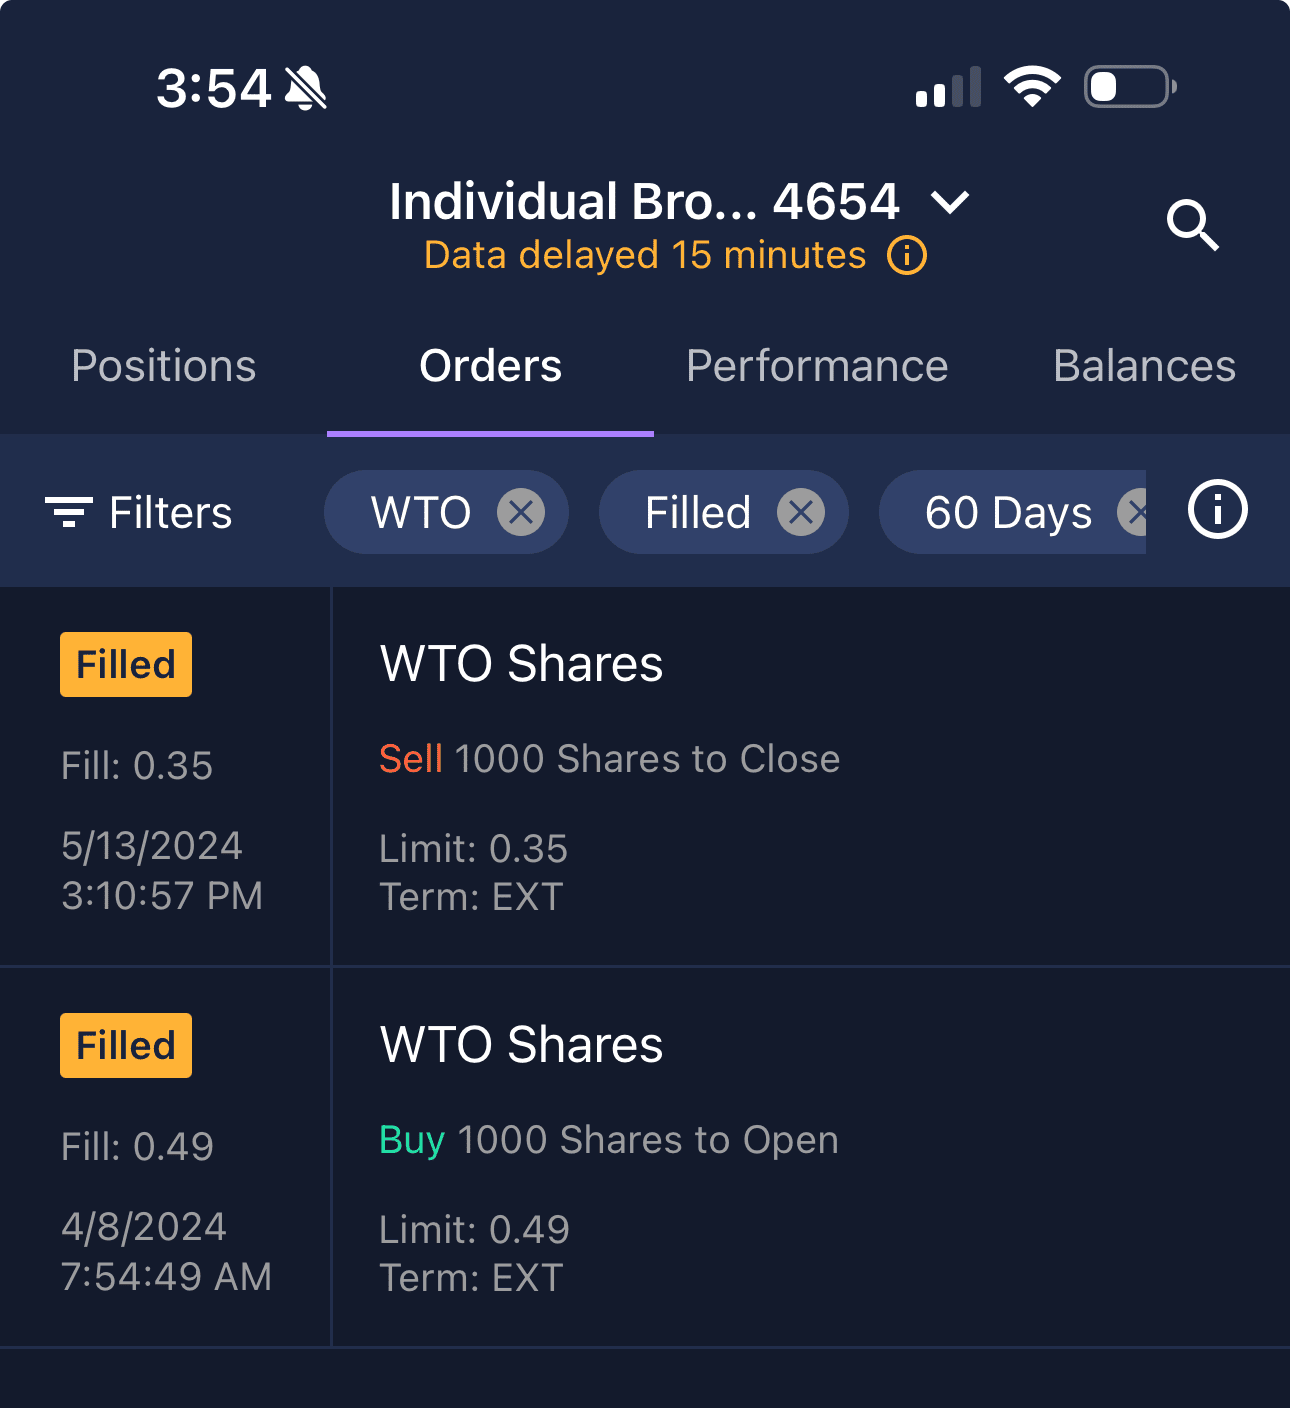Tap the data delayed info icon
1290x1408 pixels.
point(907,256)
